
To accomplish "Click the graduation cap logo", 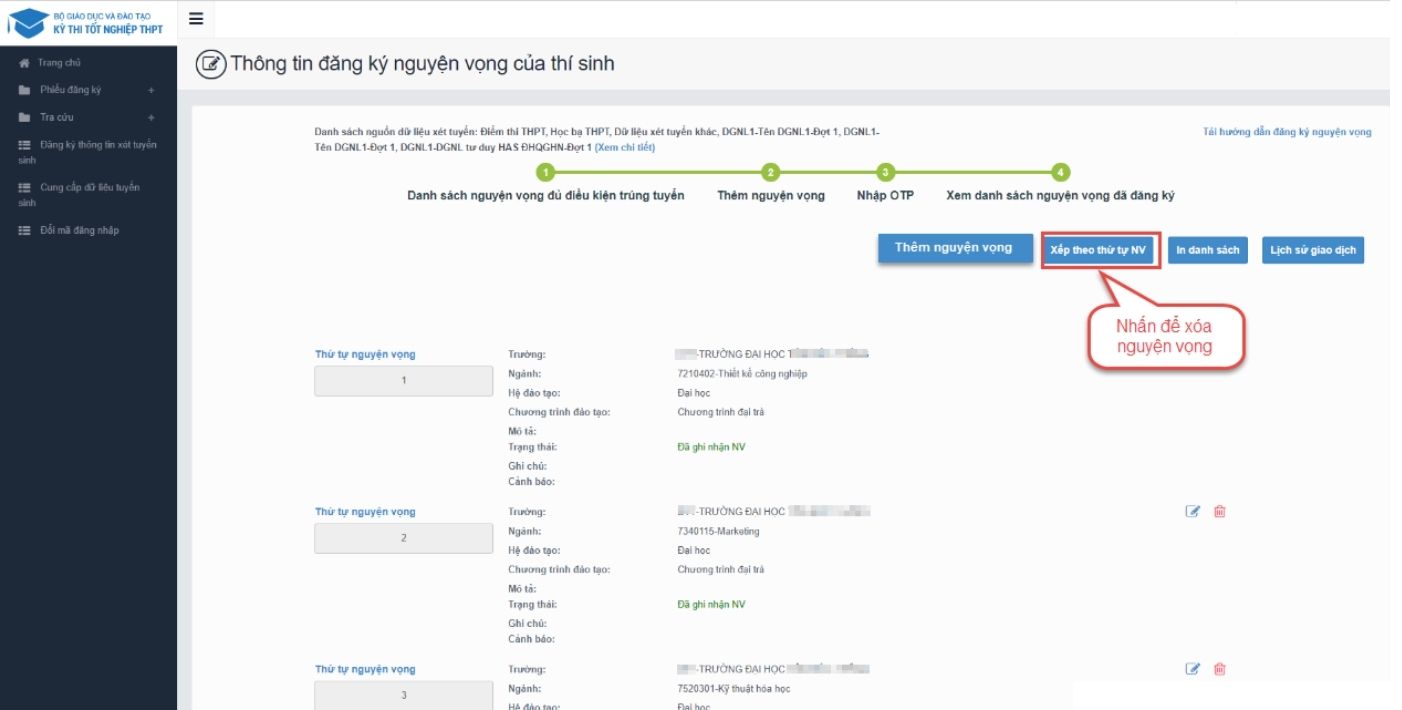I will [x=27, y=23].
